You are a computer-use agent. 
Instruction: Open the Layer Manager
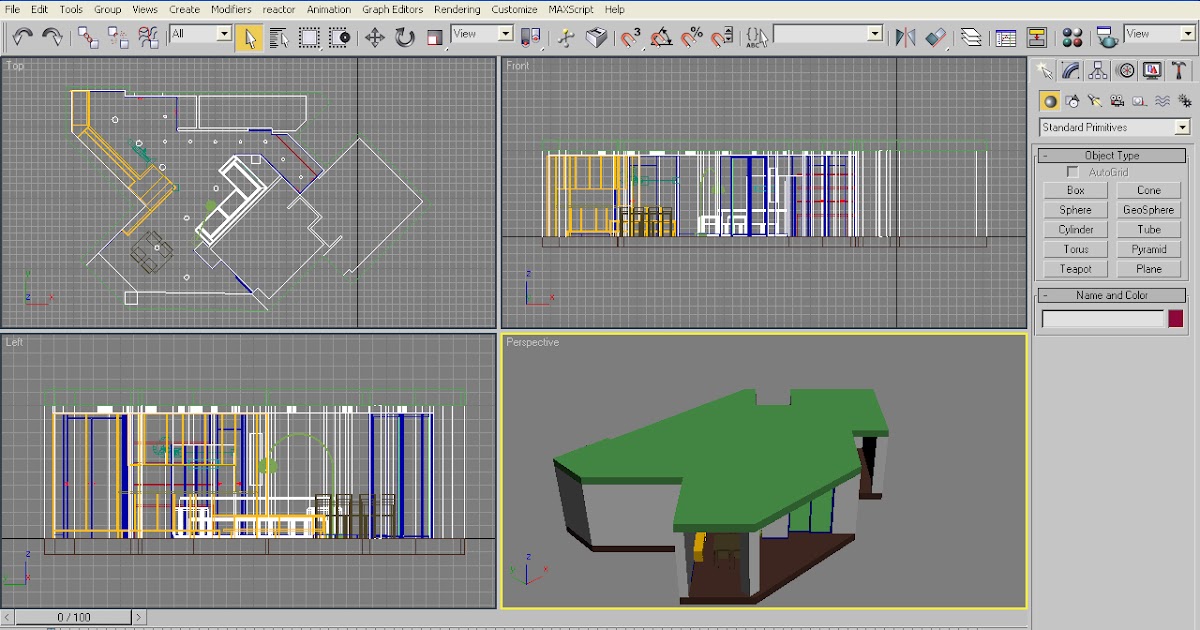971,38
